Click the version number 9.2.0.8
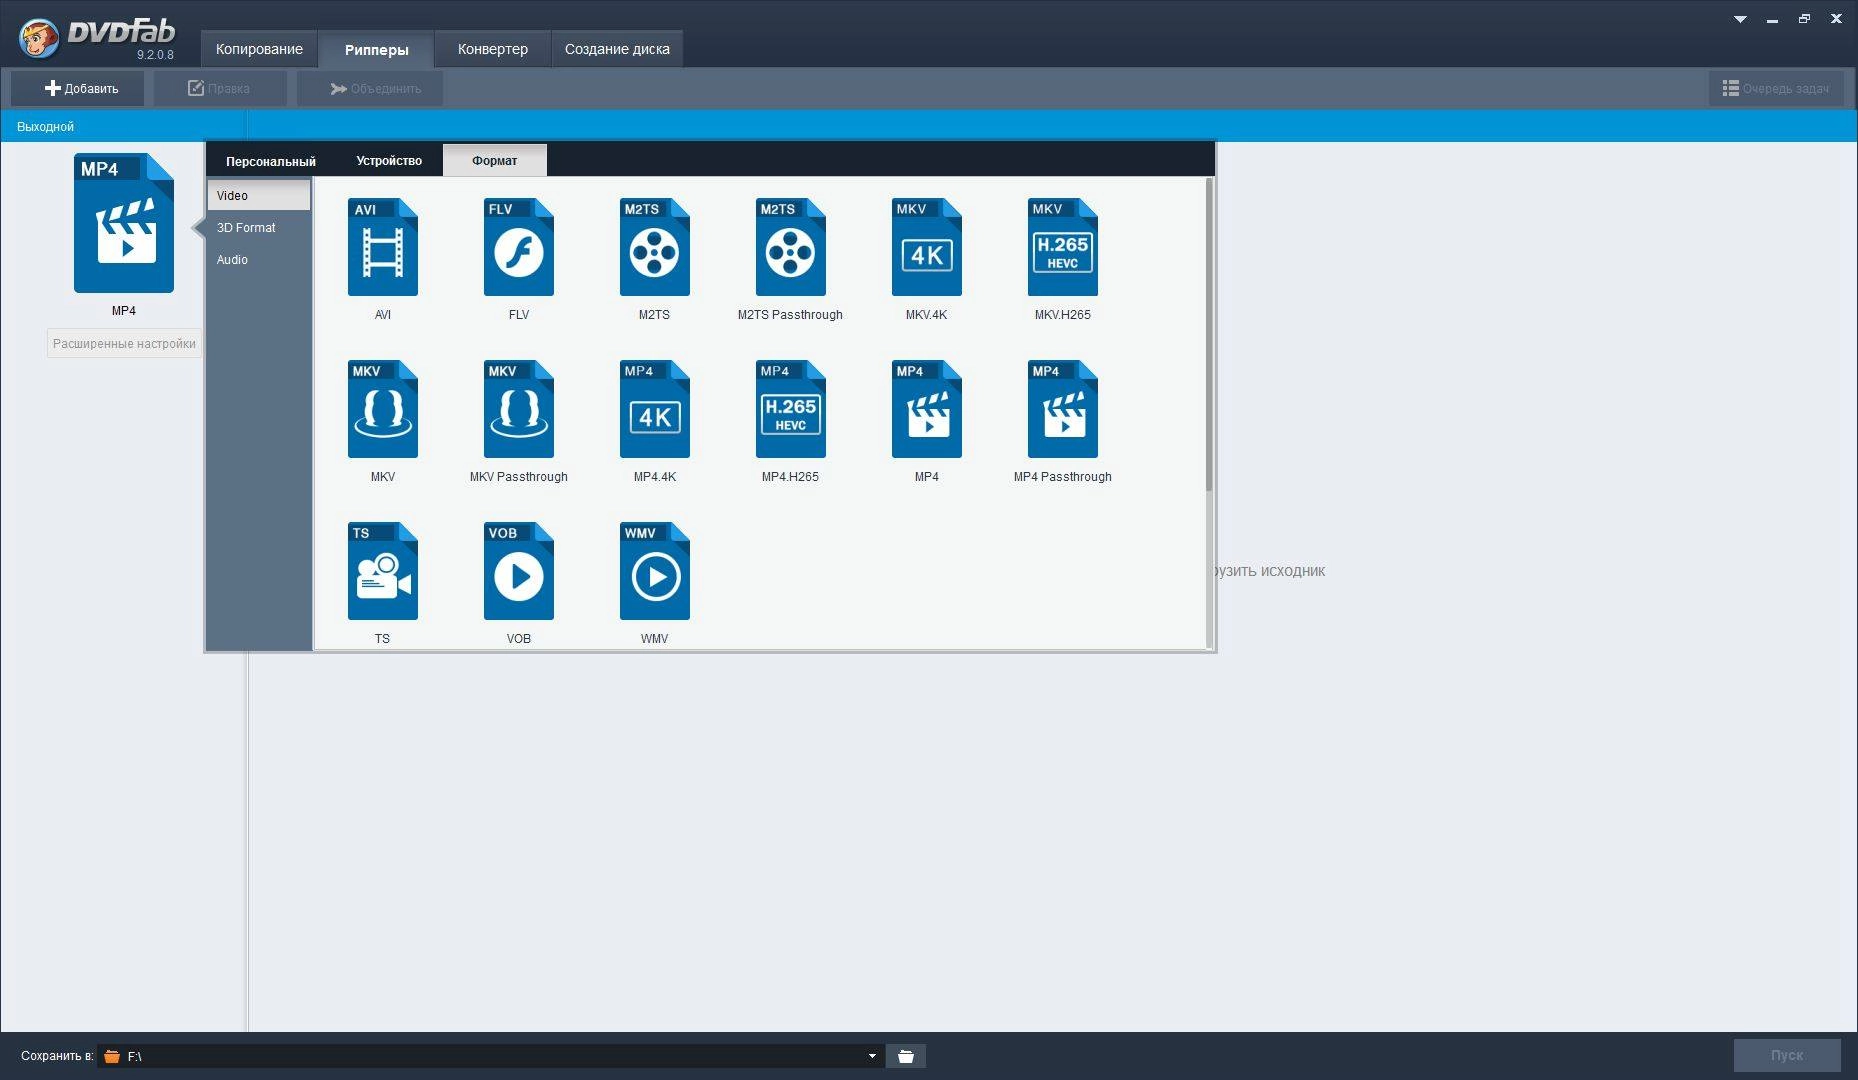The width and height of the screenshot is (1858, 1080). (x=155, y=55)
